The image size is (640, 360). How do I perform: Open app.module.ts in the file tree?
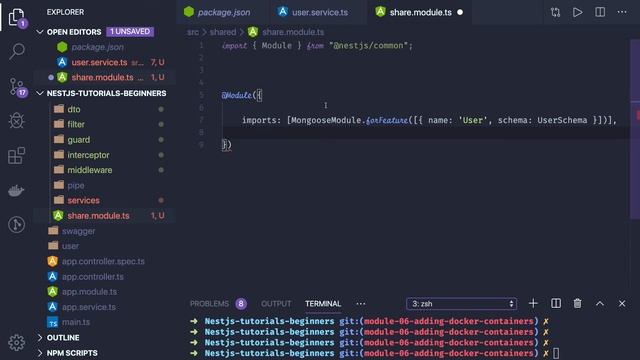[x=89, y=292]
